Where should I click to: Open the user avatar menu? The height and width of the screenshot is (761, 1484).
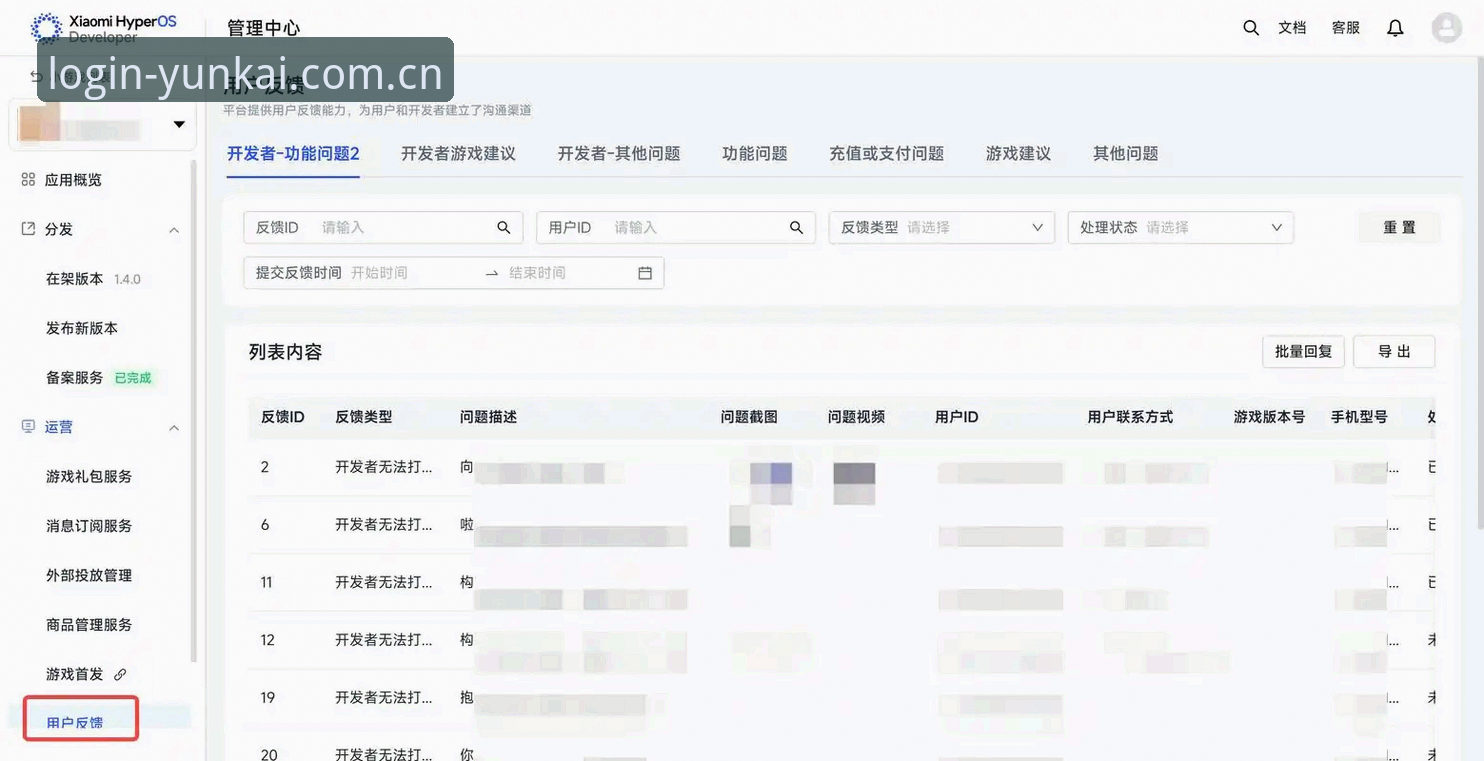pyautogui.click(x=1446, y=28)
